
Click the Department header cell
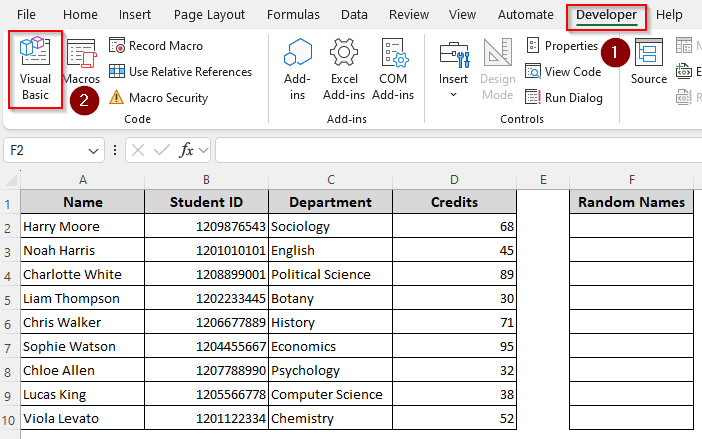[x=330, y=202]
